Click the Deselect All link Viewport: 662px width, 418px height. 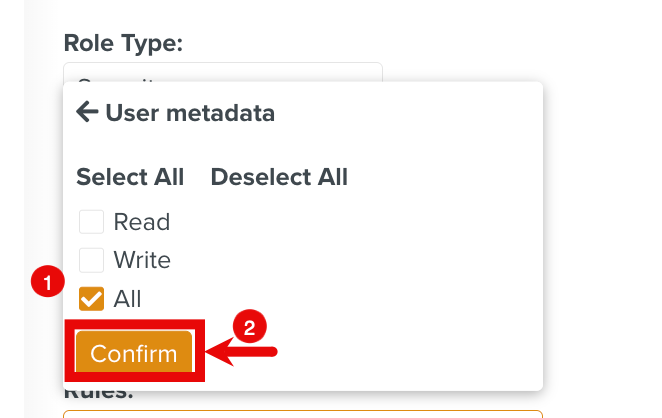pos(279,177)
